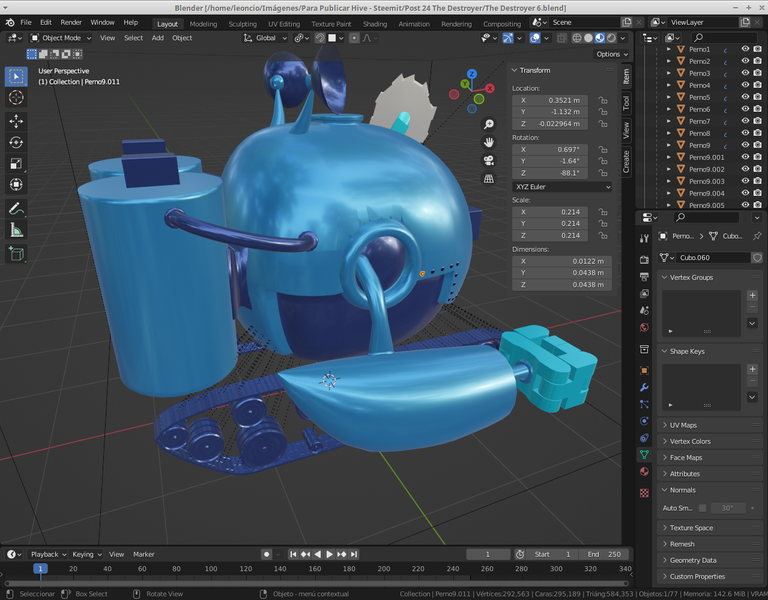Open the Material properties tab icon
768x600 pixels.
click(x=644, y=471)
